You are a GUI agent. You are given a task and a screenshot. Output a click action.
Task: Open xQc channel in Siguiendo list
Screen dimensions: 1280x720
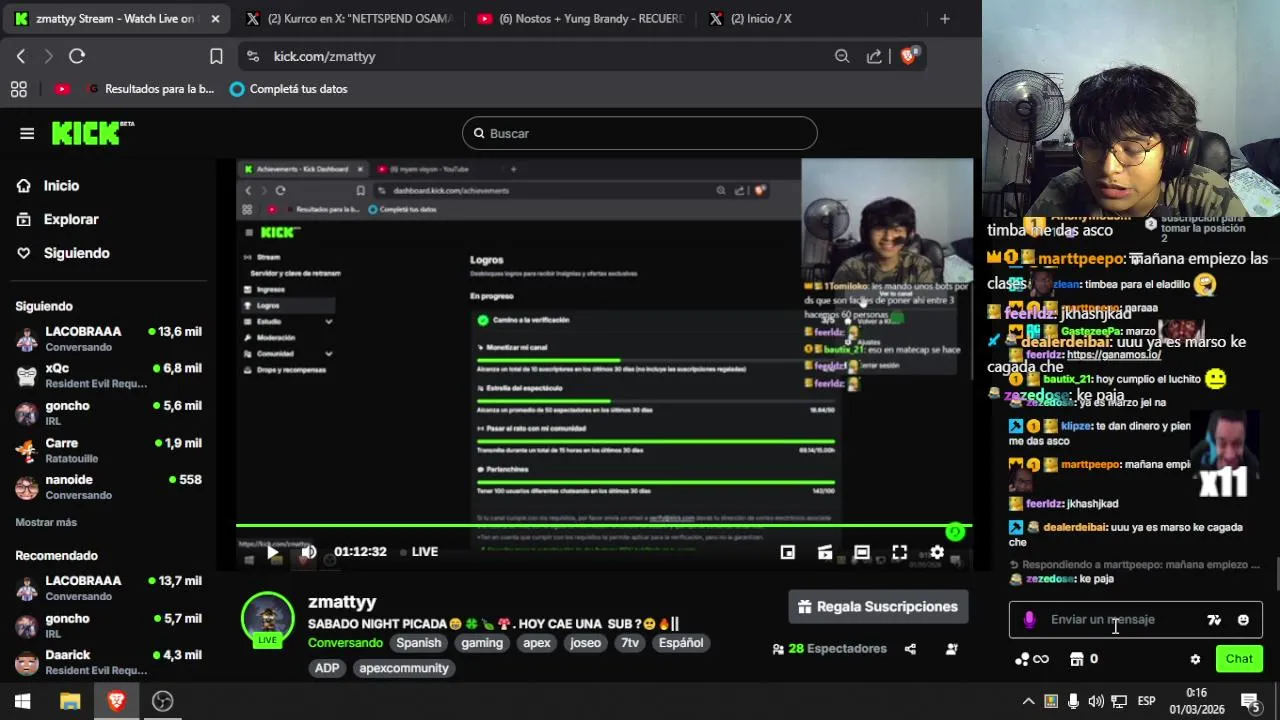click(x=108, y=375)
